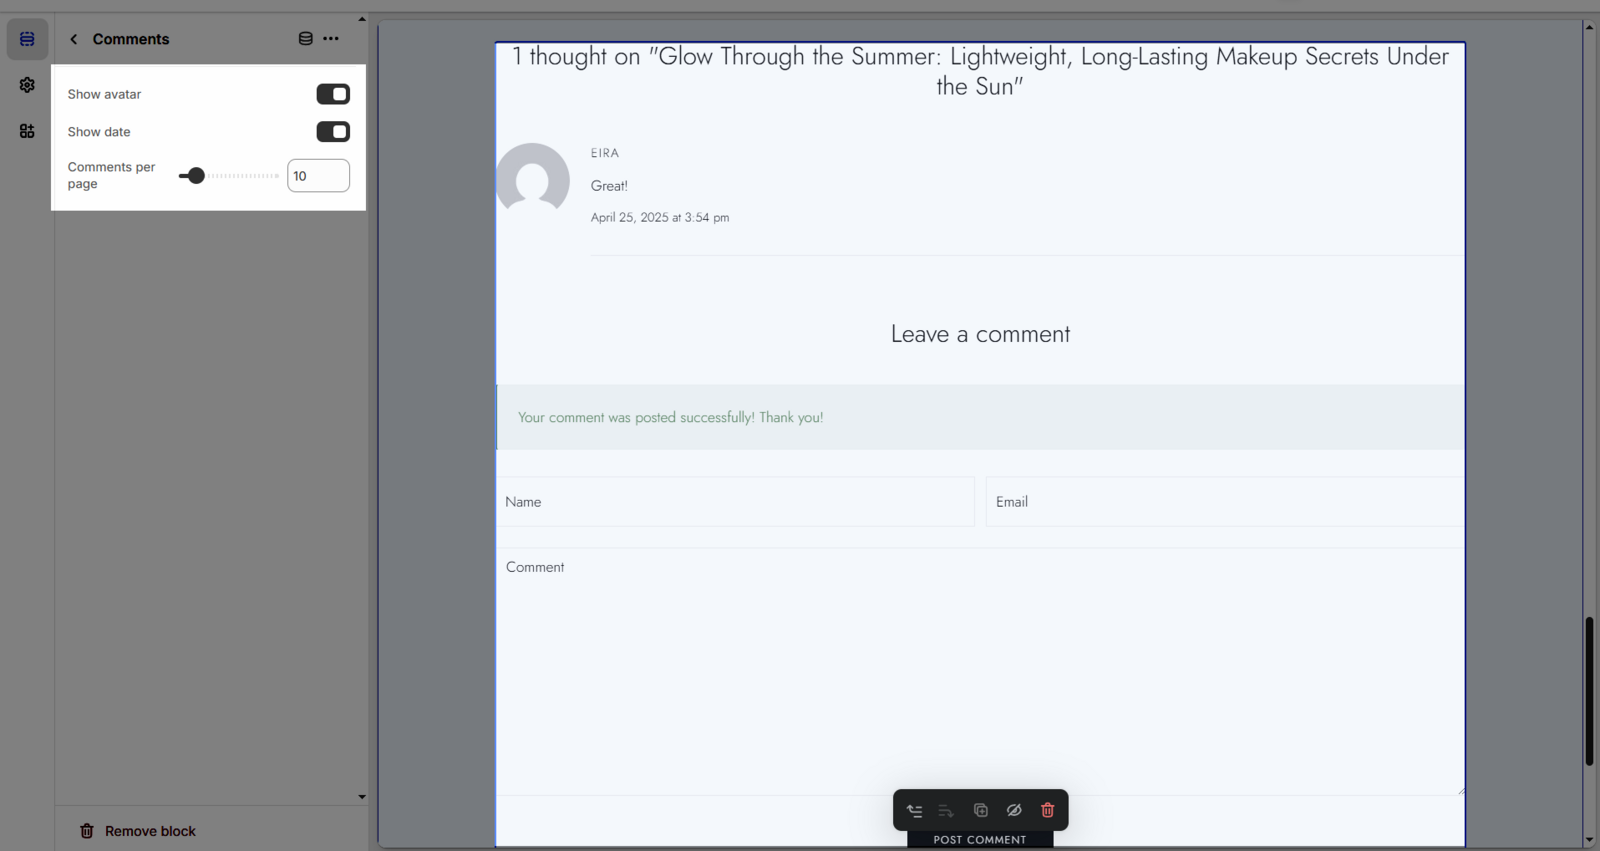1600x851 pixels.
Task: Open the Sections panel in left sidebar
Action: pyautogui.click(x=27, y=39)
